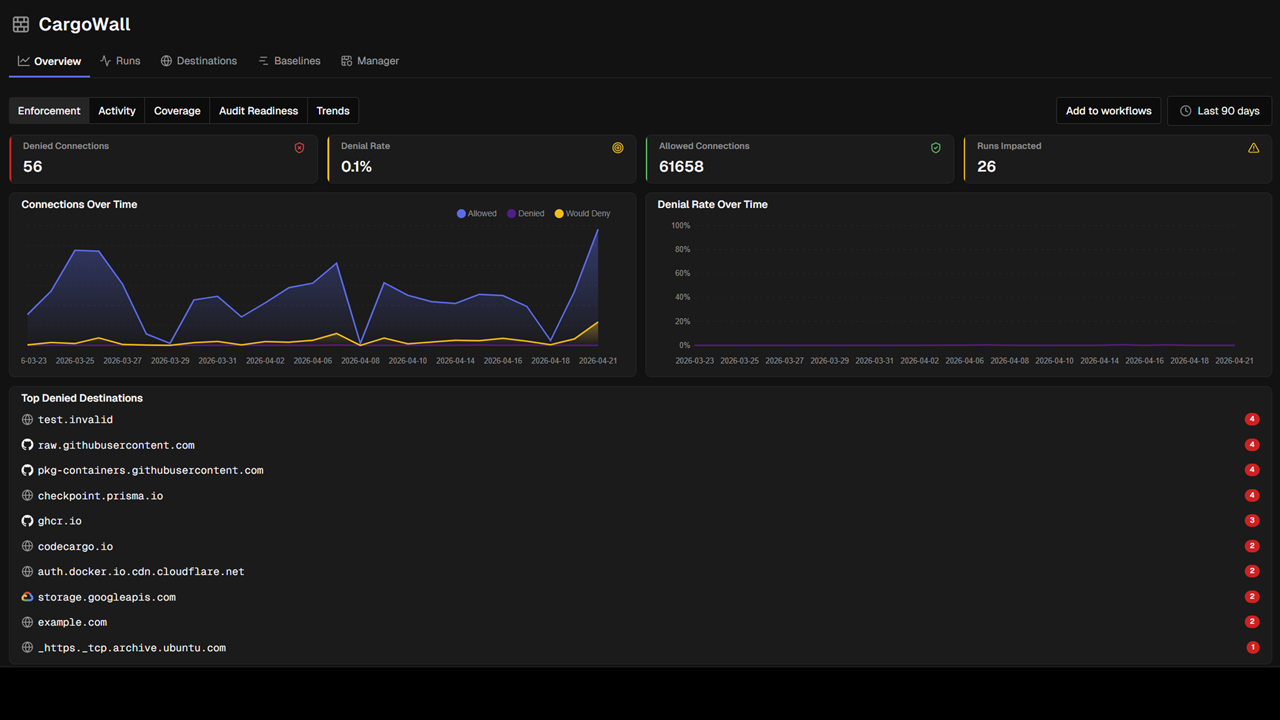Click the CargoWall brick wall logo icon
This screenshot has height=720, width=1280.
click(20, 24)
